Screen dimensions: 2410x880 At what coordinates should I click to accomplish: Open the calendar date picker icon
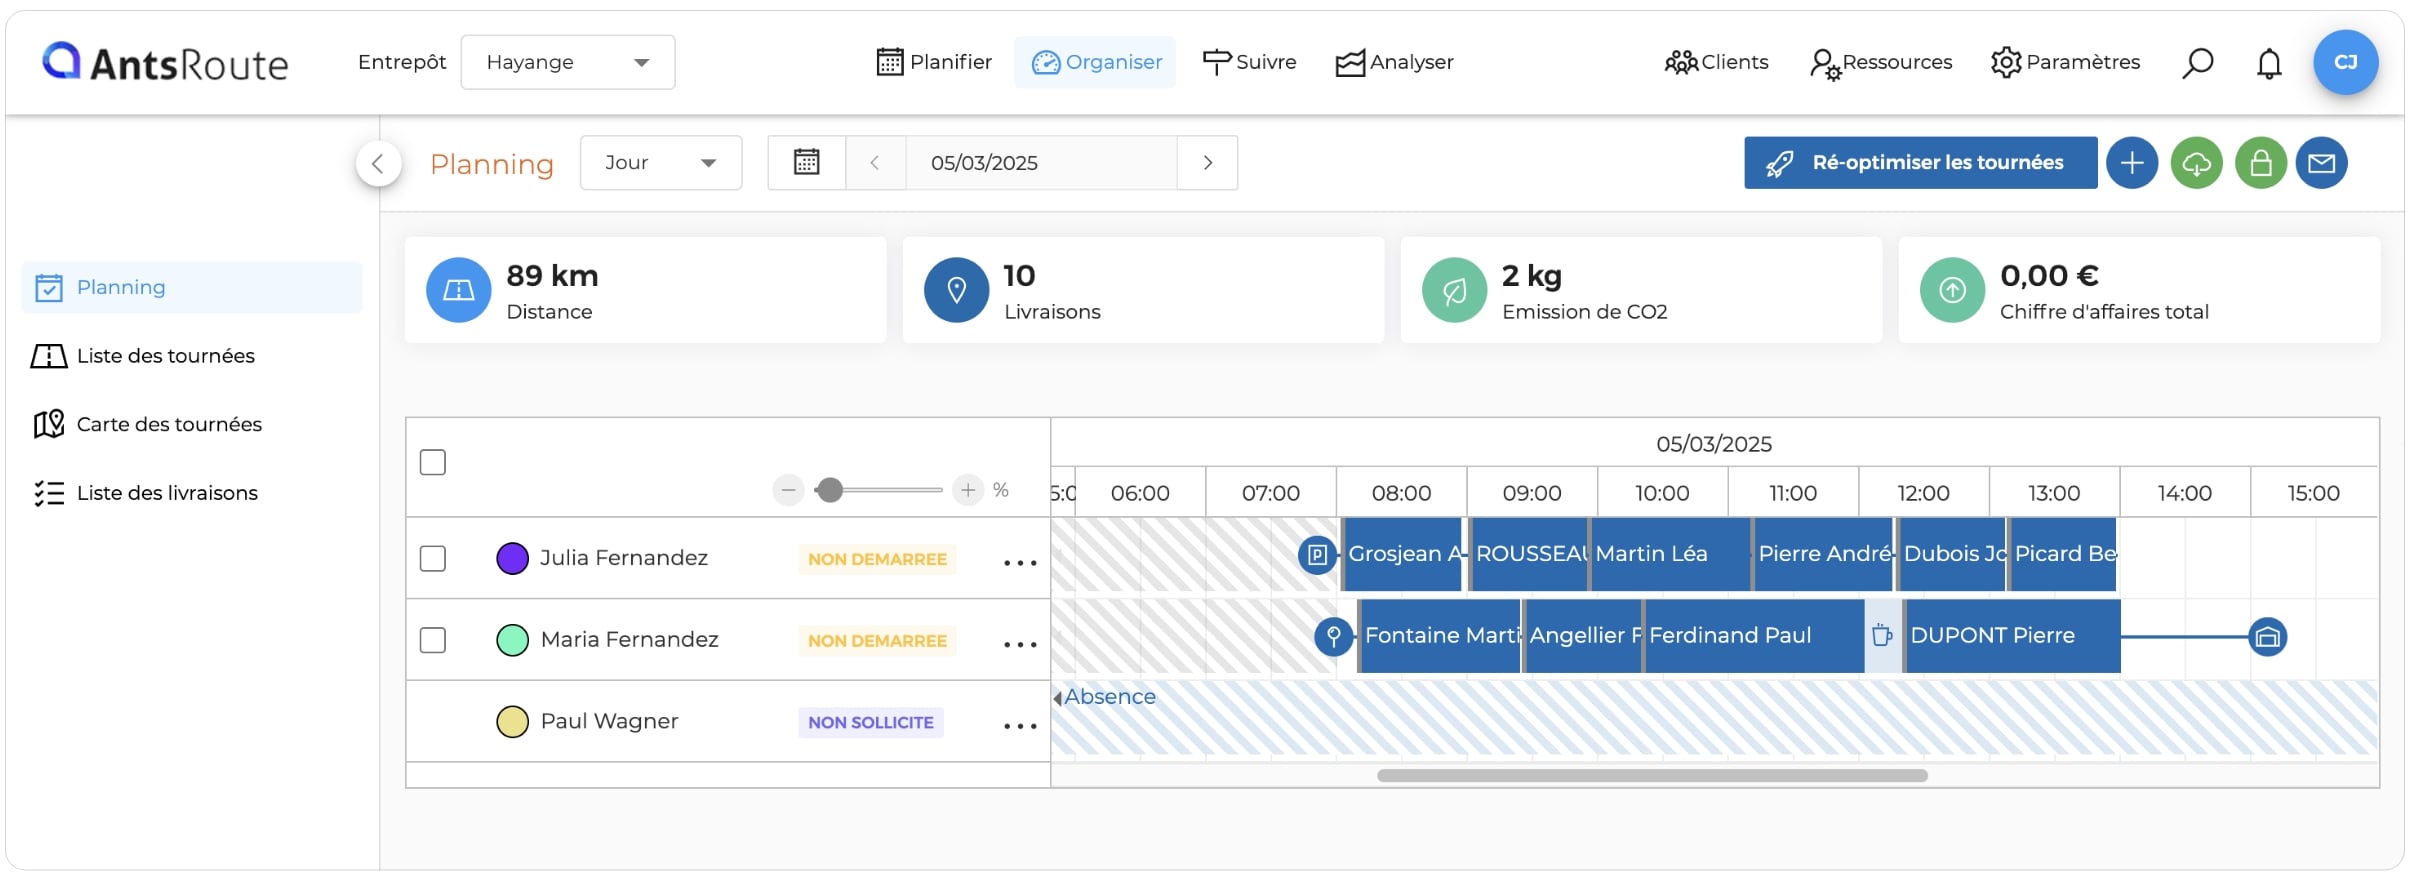click(x=806, y=162)
